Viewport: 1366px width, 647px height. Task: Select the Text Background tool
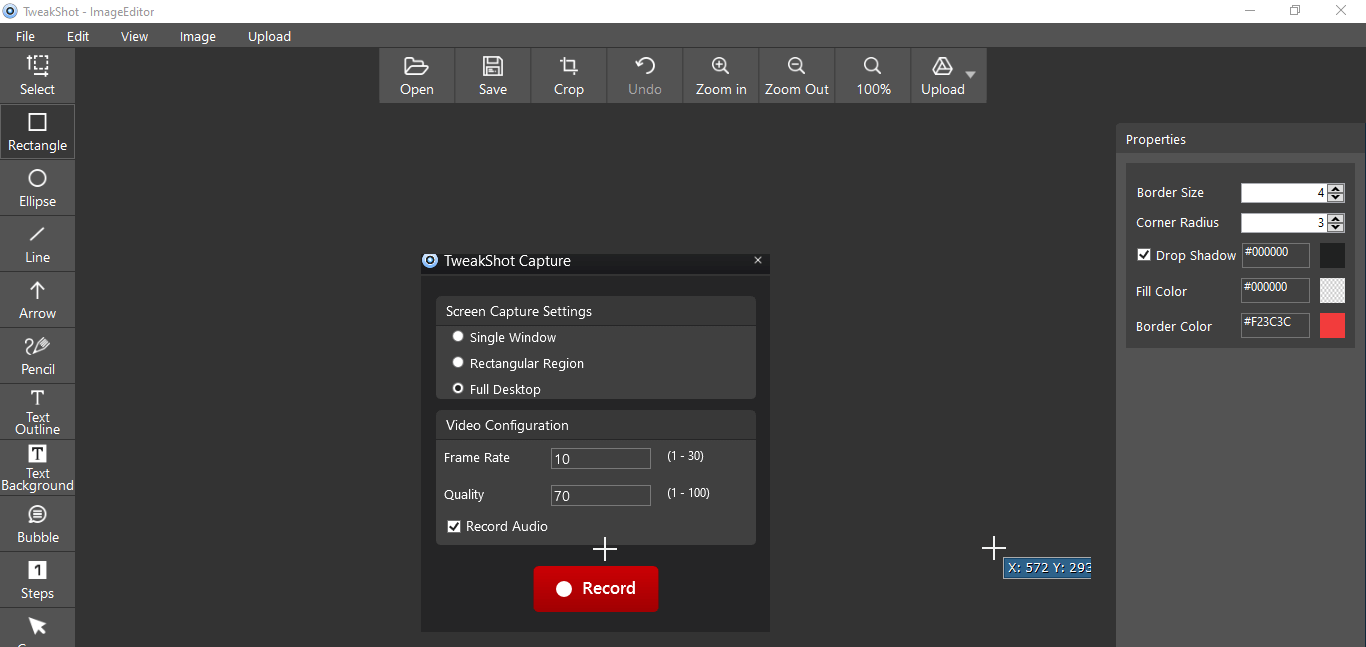point(37,468)
